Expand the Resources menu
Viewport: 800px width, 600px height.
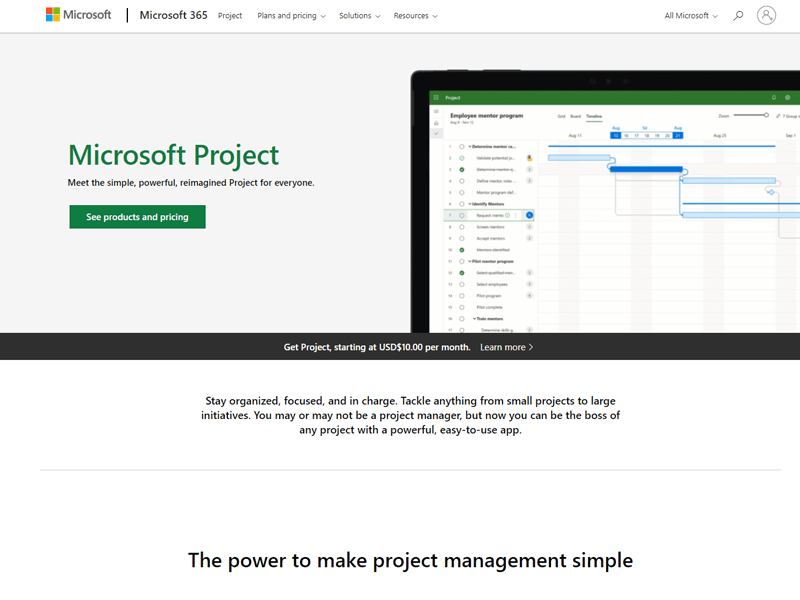[x=415, y=16]
